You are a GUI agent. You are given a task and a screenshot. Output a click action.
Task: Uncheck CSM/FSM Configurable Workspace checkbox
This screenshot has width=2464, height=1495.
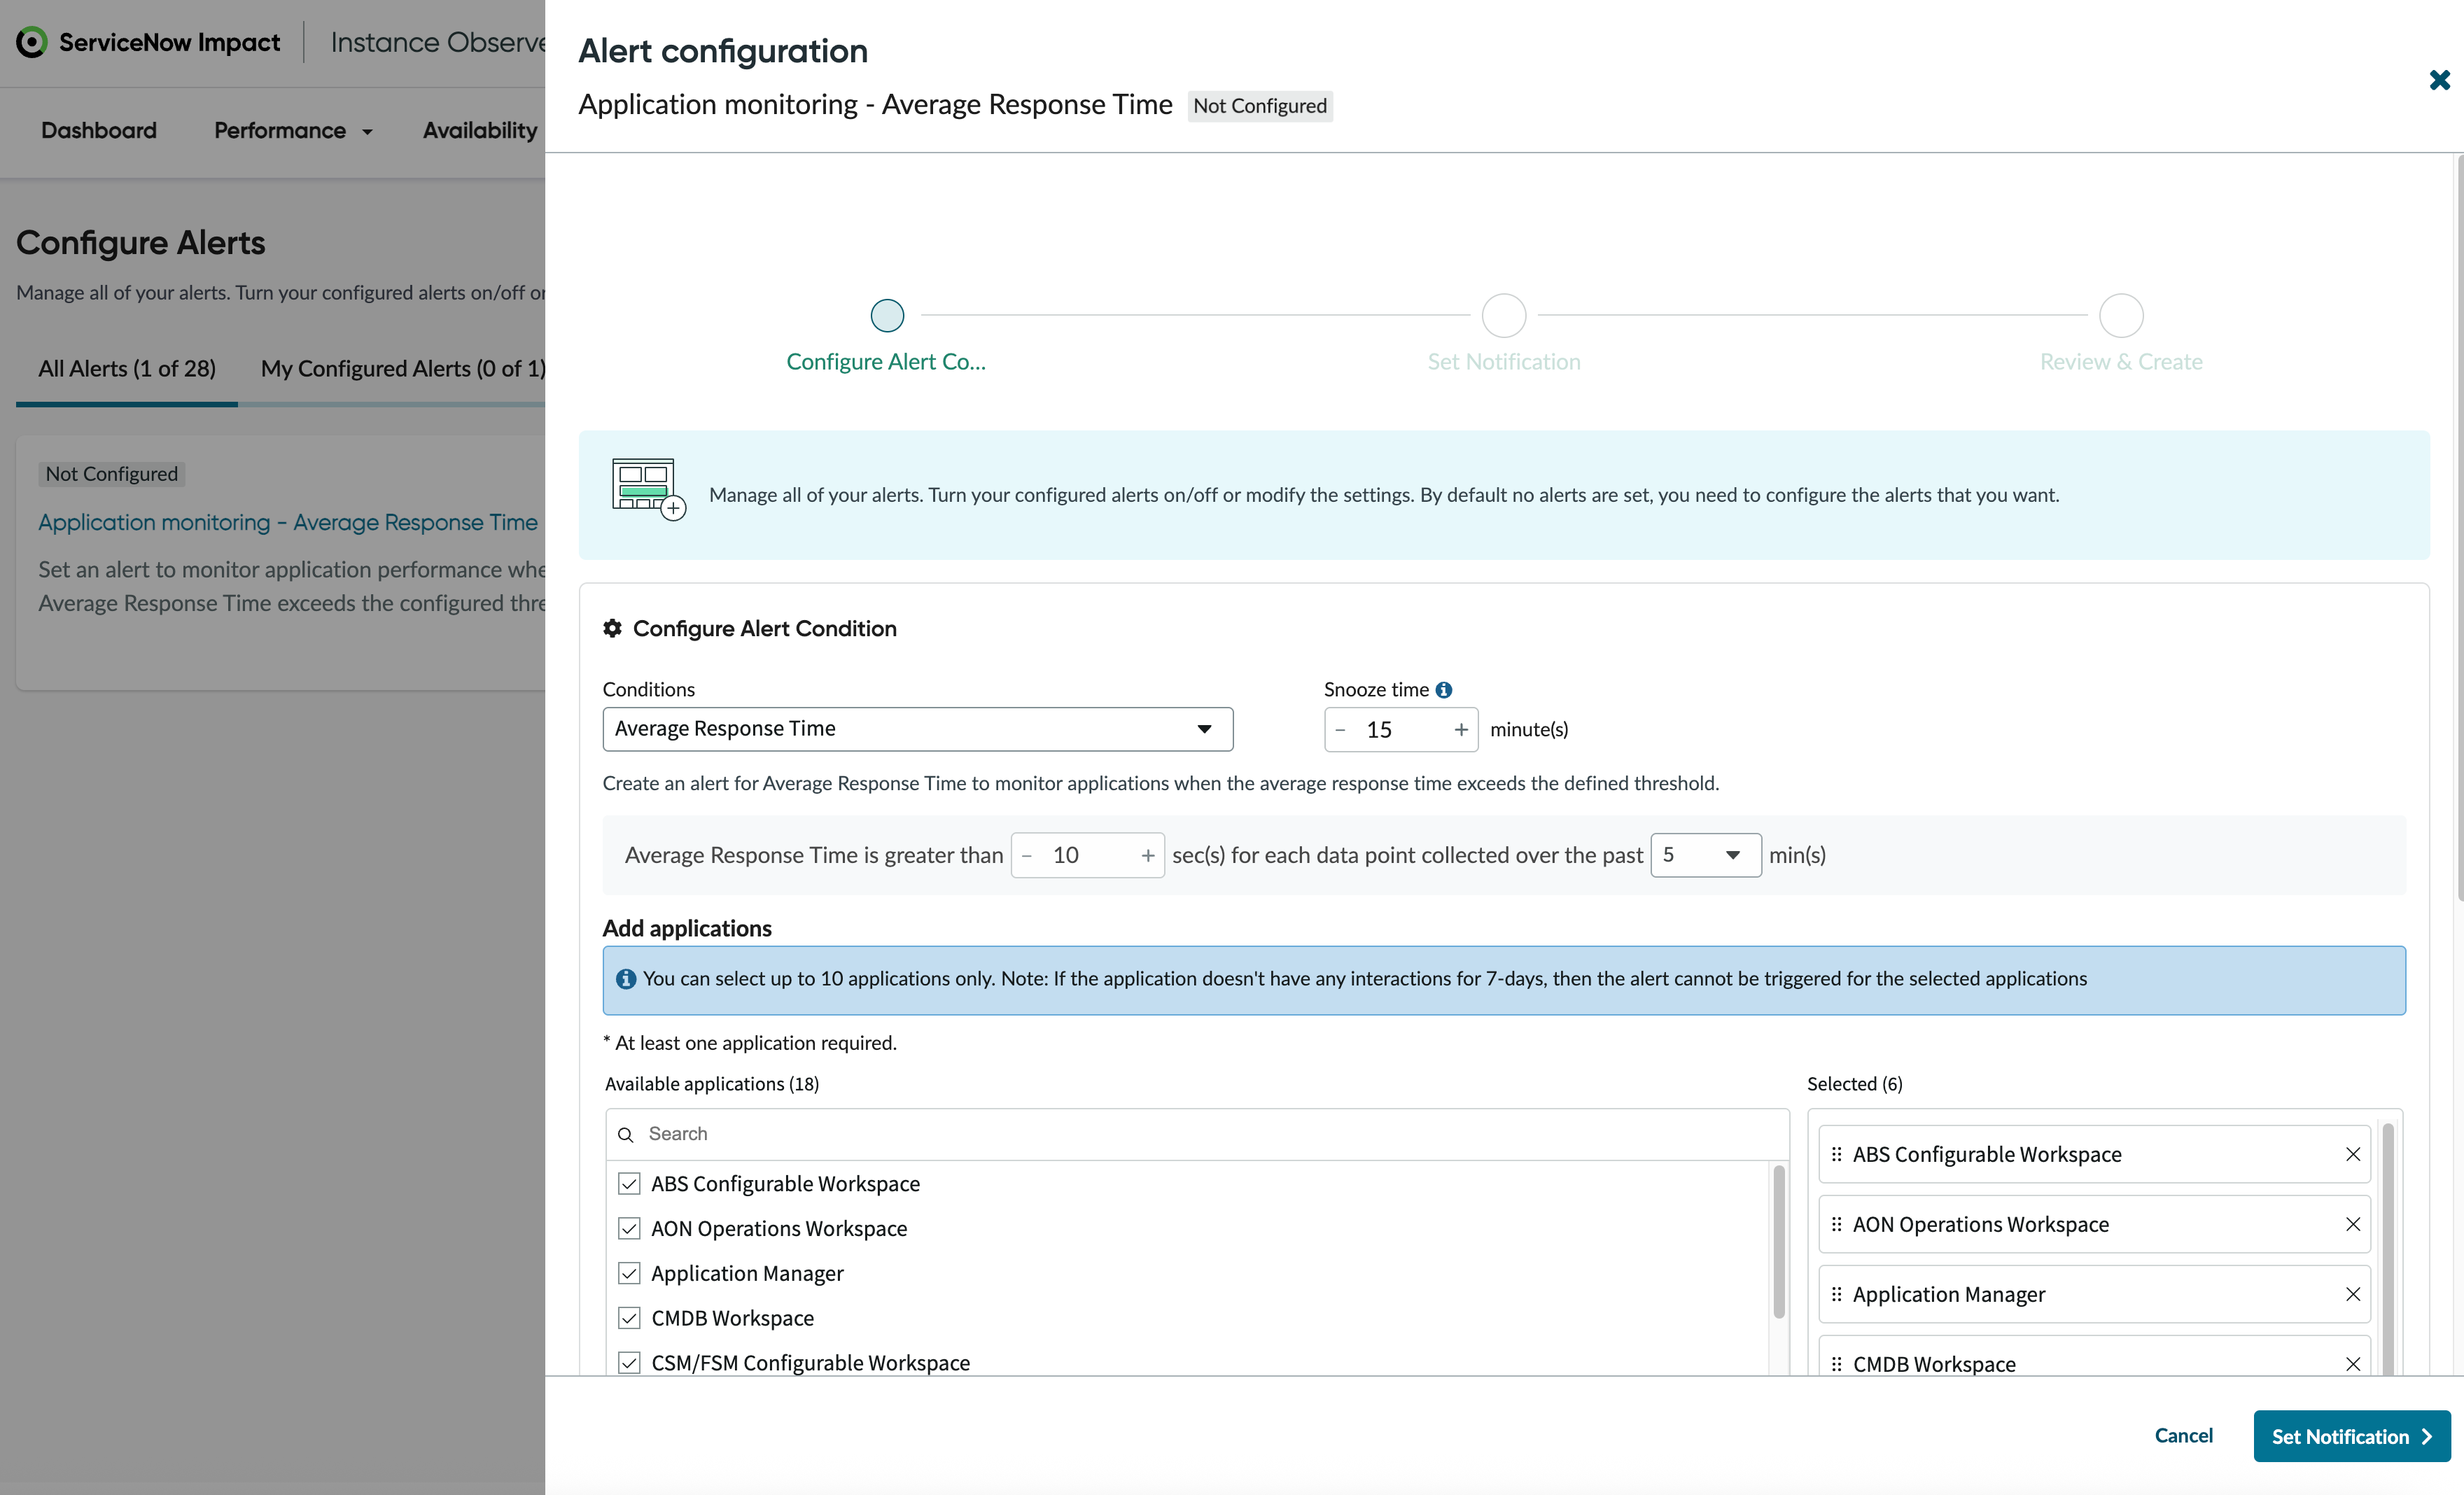(629, 1363)
